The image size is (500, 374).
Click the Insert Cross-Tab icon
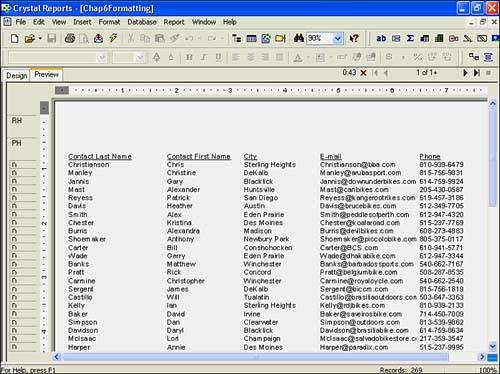tap(425, 38)
